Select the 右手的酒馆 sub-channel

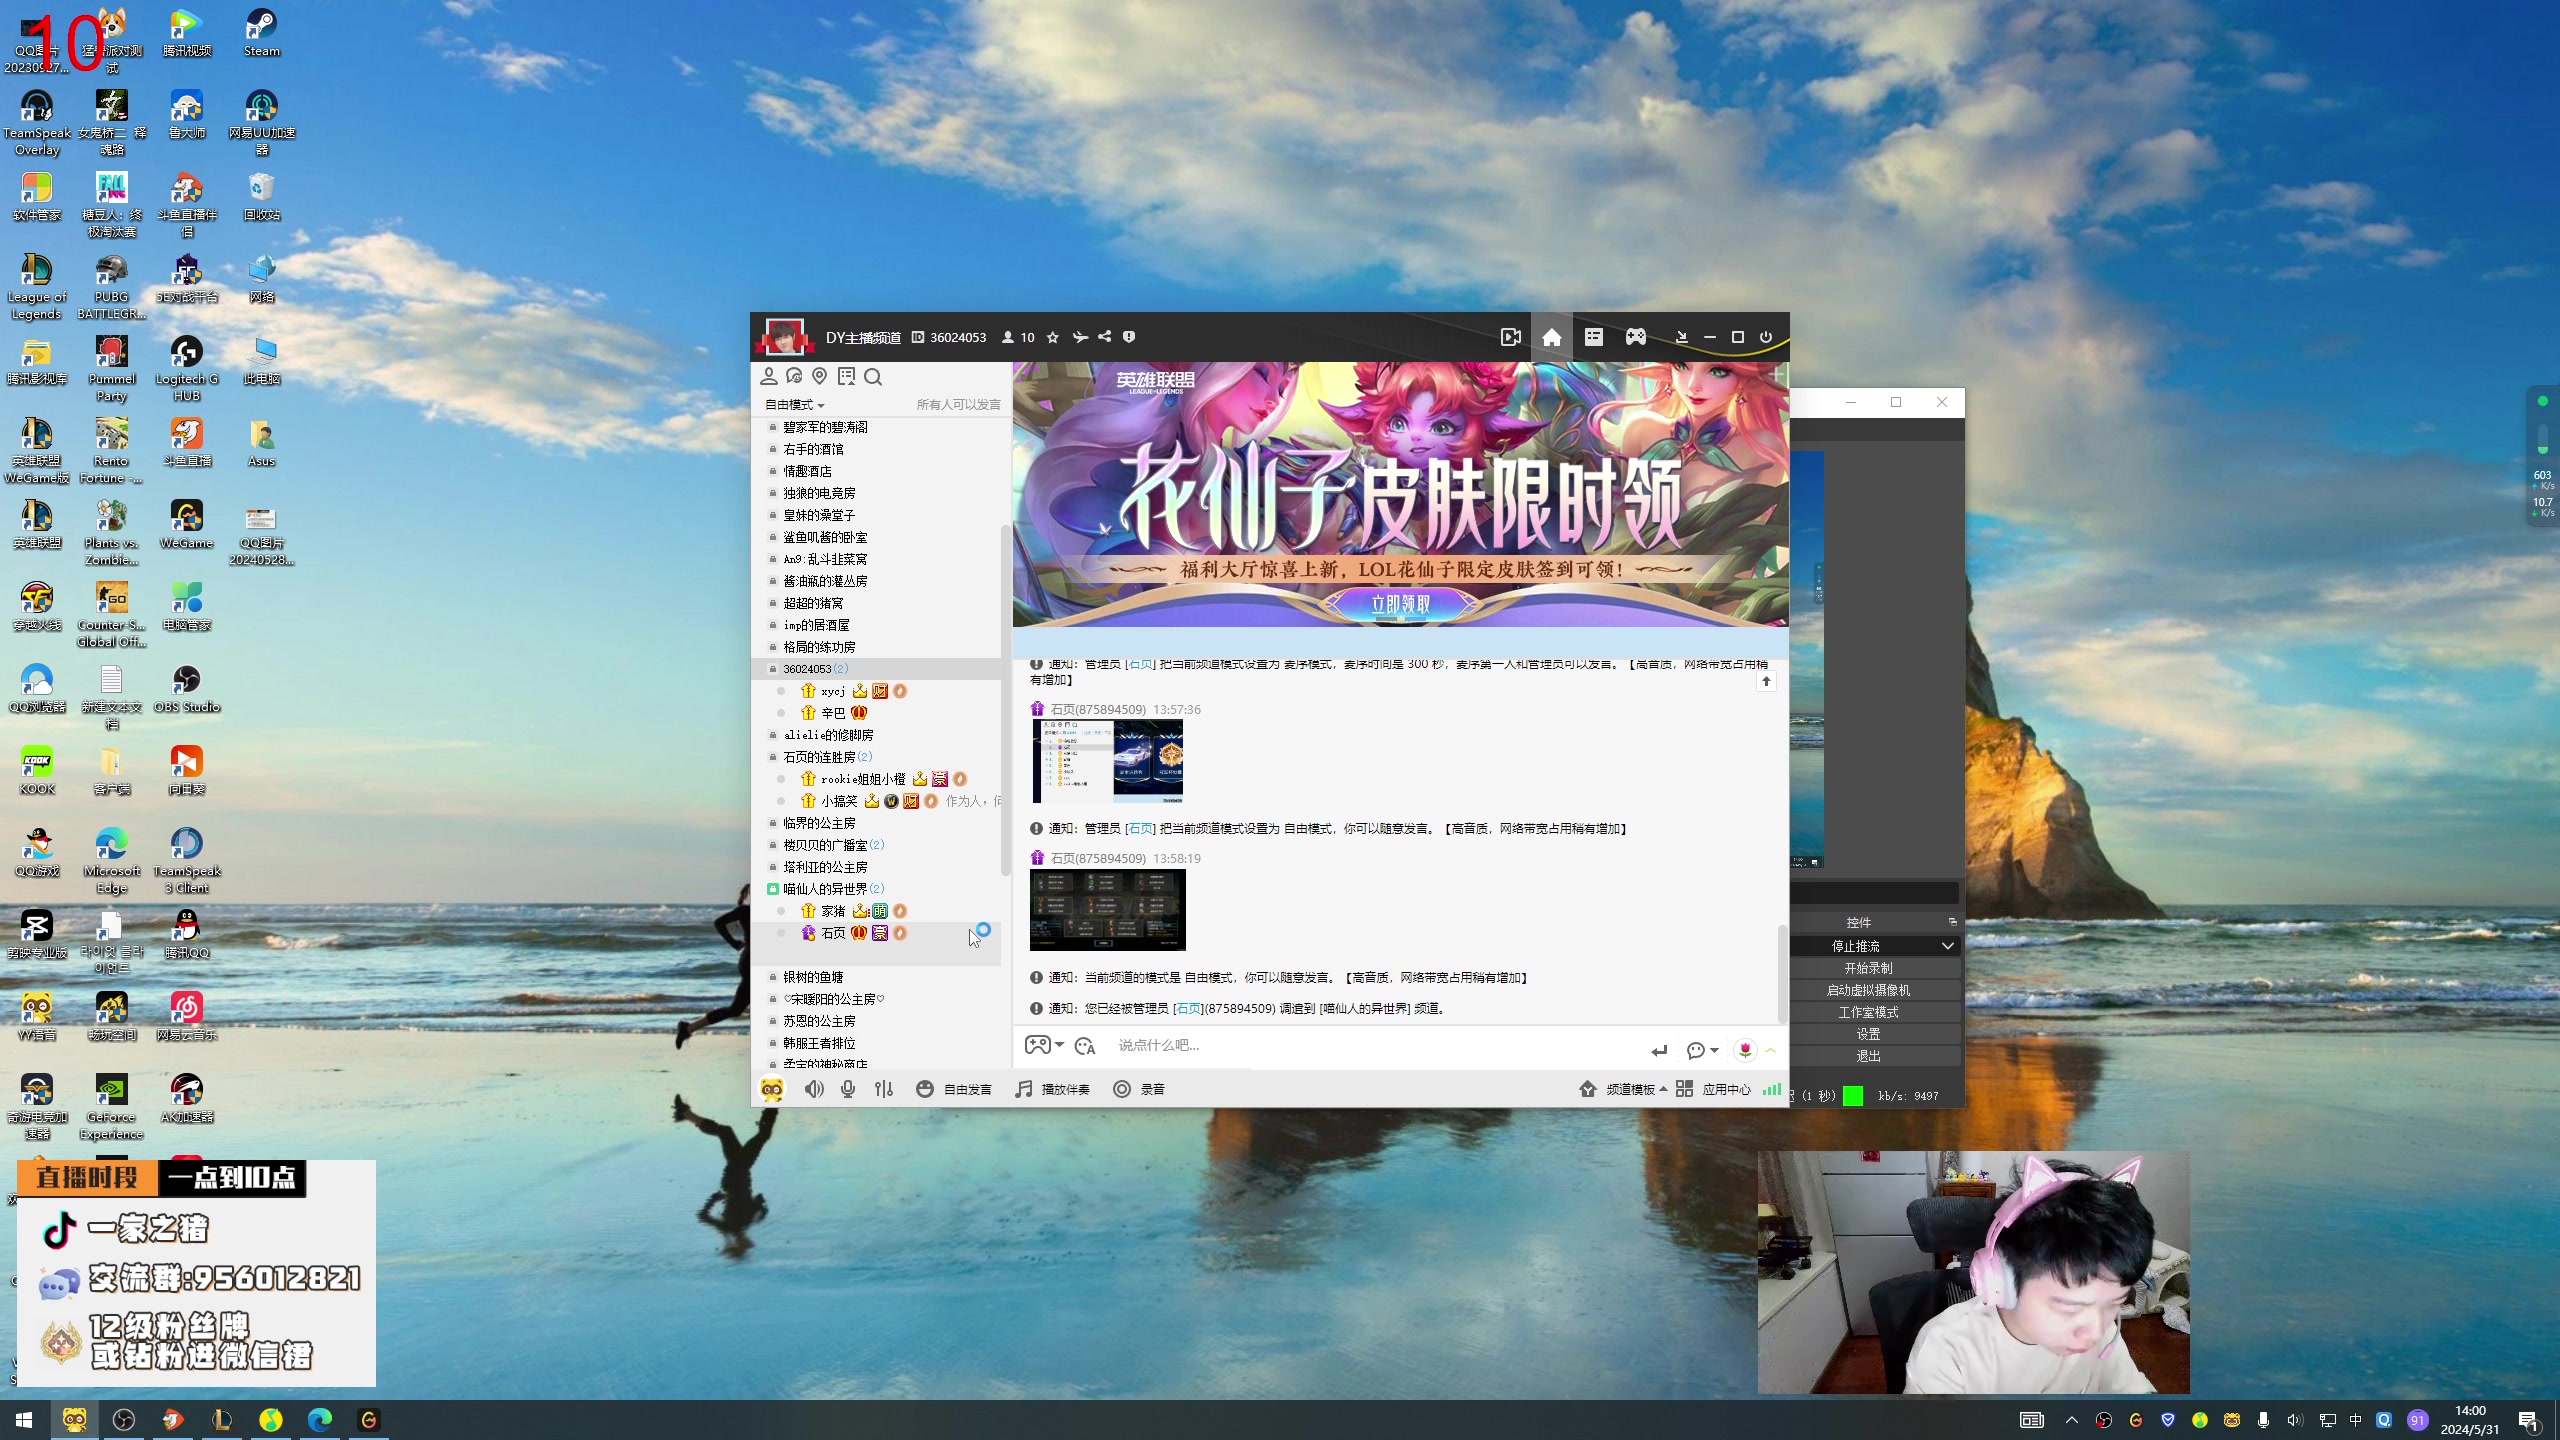[813, 449]
